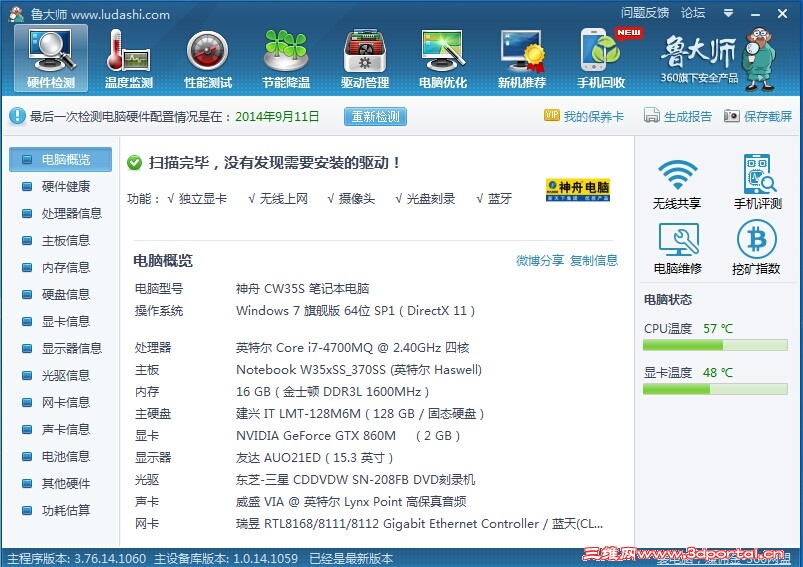Open 驱动管理 driver management

(x=365, y=58)
